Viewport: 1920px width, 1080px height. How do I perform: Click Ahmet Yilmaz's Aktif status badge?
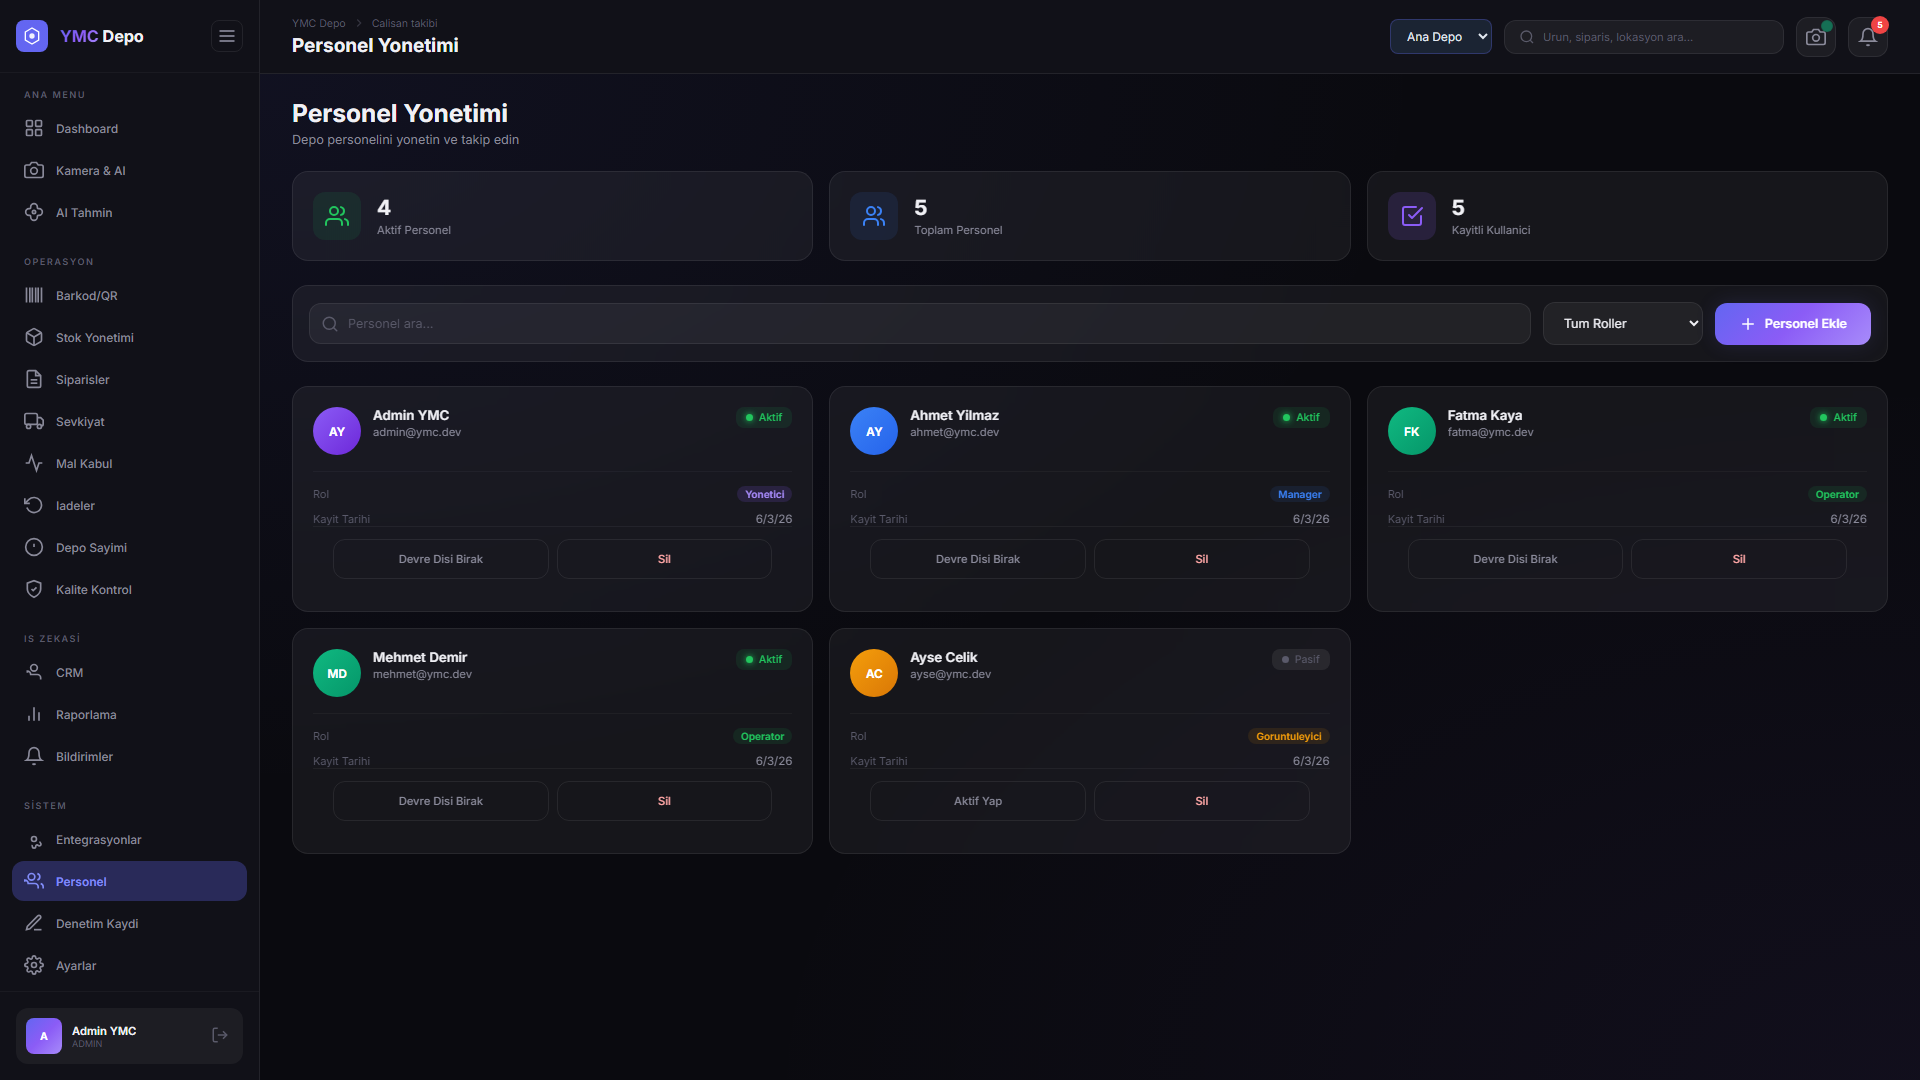1301,417
